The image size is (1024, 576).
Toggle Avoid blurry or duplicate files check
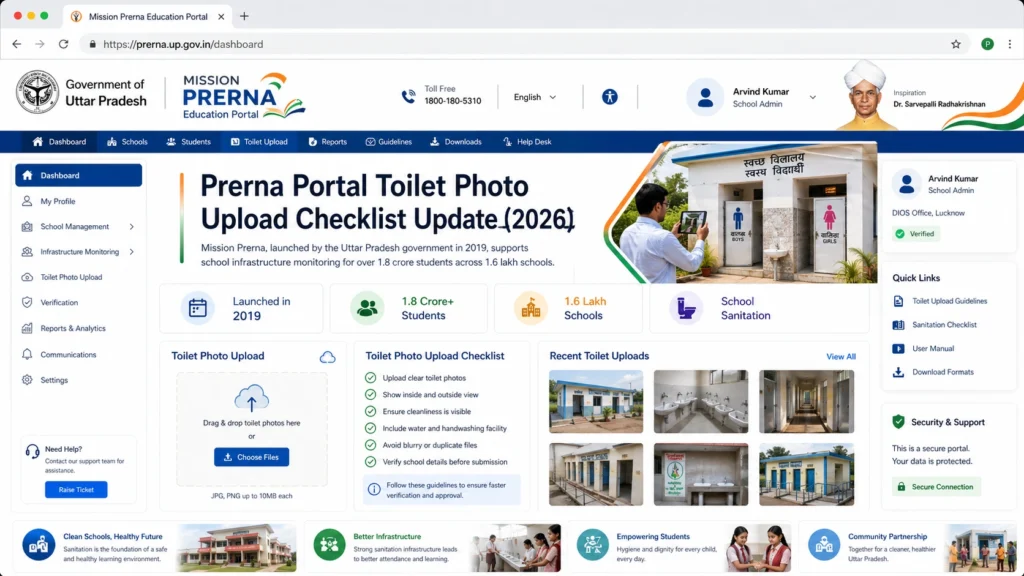coord(370,445)
